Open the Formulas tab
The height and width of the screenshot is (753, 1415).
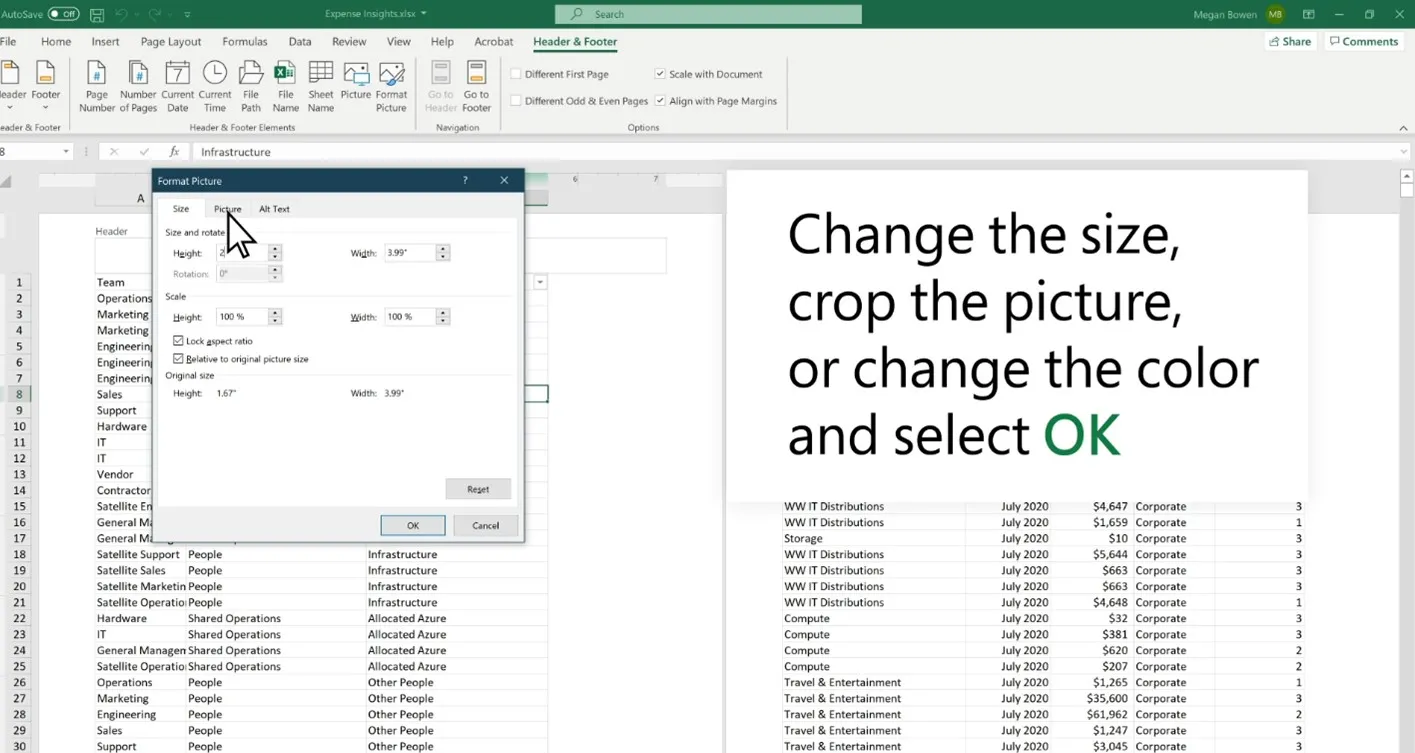point(245,42)
